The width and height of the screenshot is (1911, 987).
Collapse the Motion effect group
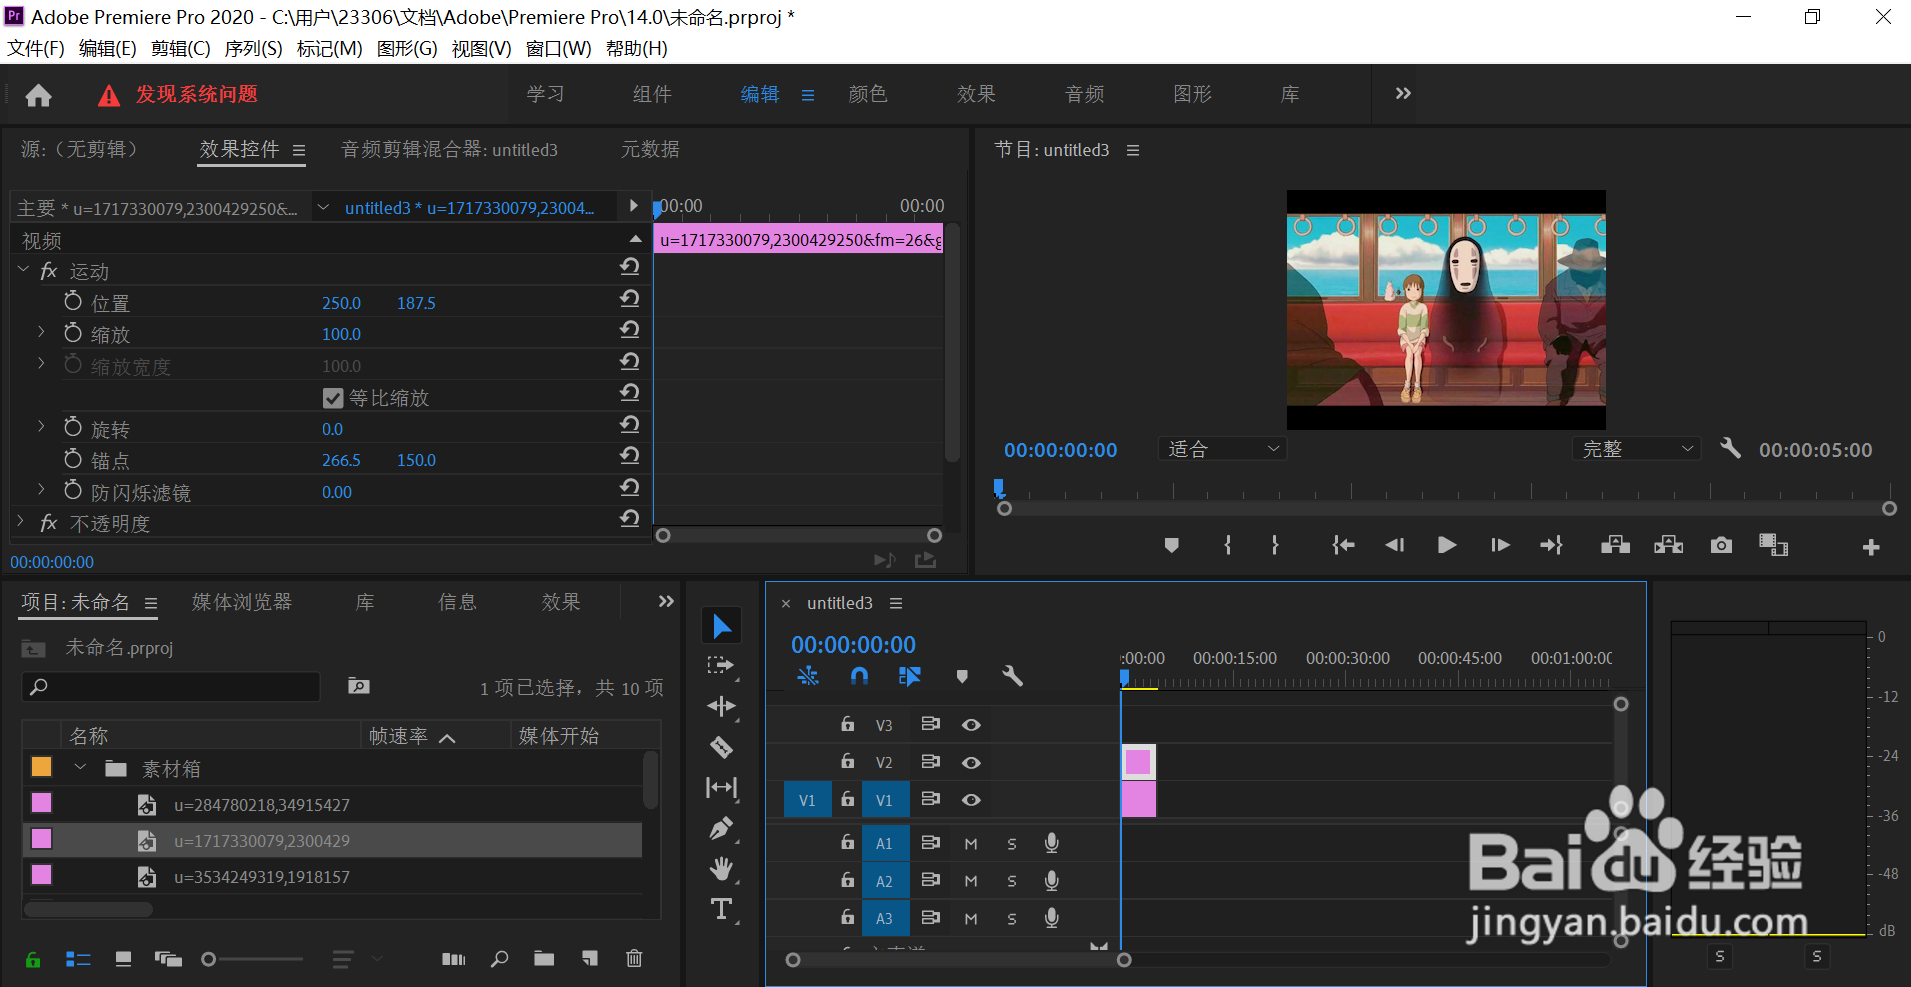coord(23,270)
